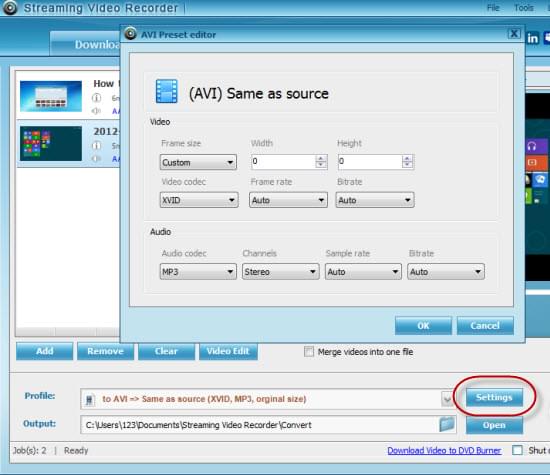Open the audio Bitrate dropdown

click(446, 272)
